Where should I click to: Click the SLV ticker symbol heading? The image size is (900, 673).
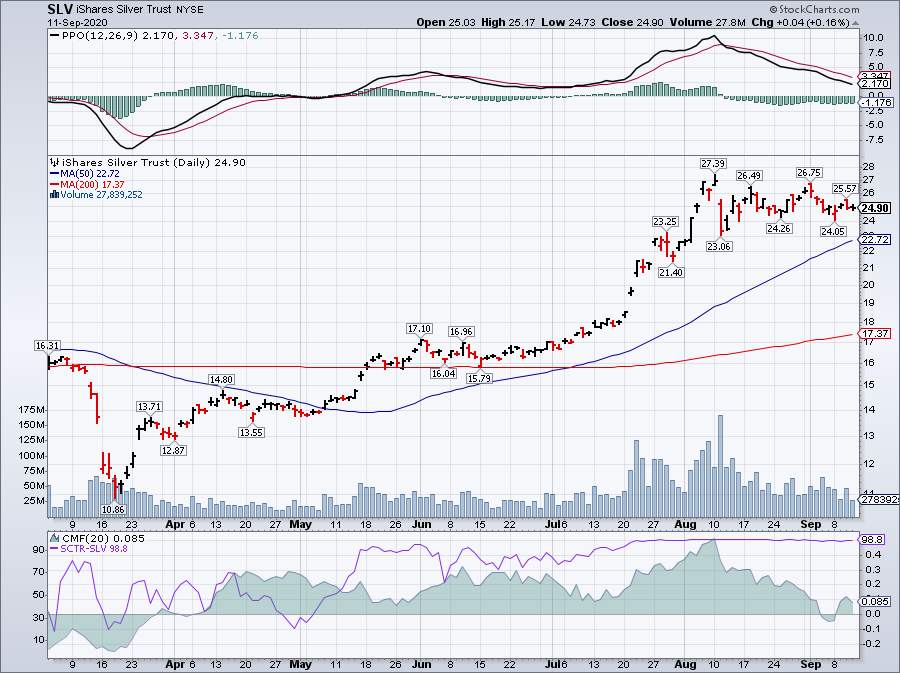click(60, 9)
